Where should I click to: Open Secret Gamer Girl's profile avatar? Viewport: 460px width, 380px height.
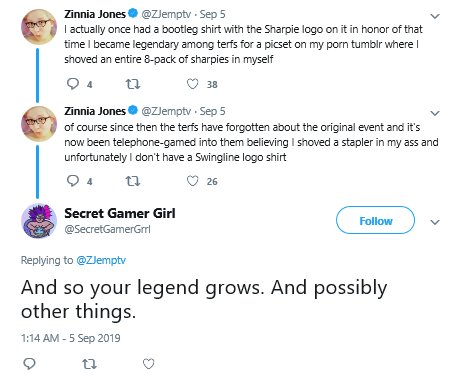pos(39,221)
